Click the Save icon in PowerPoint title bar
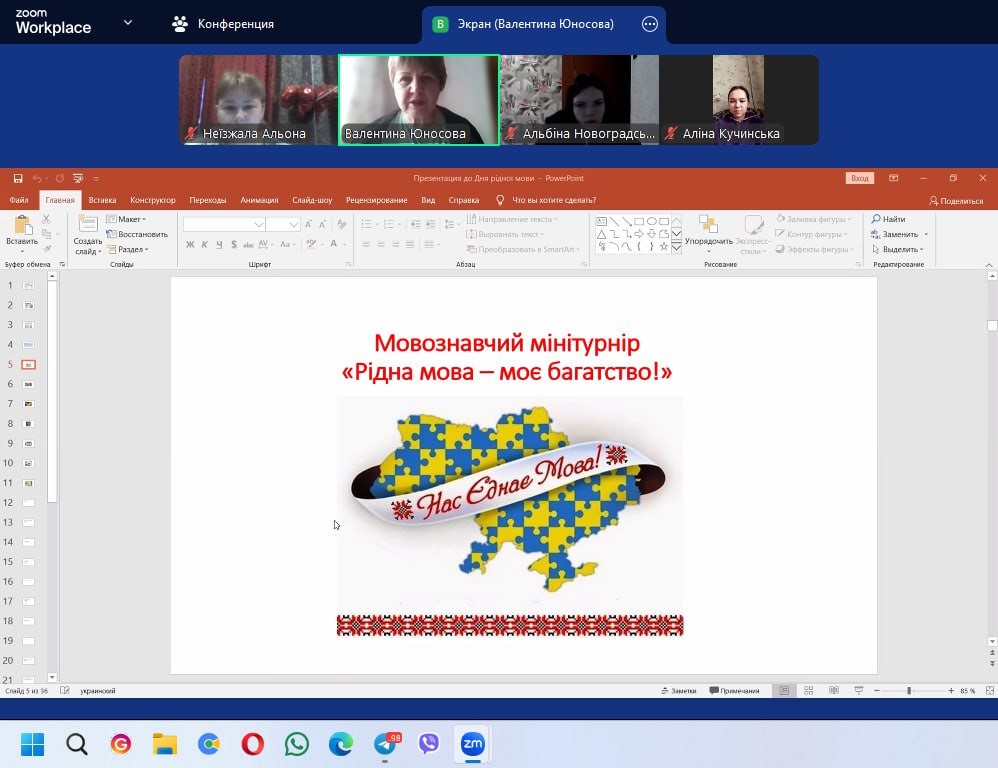 [18, 178]
